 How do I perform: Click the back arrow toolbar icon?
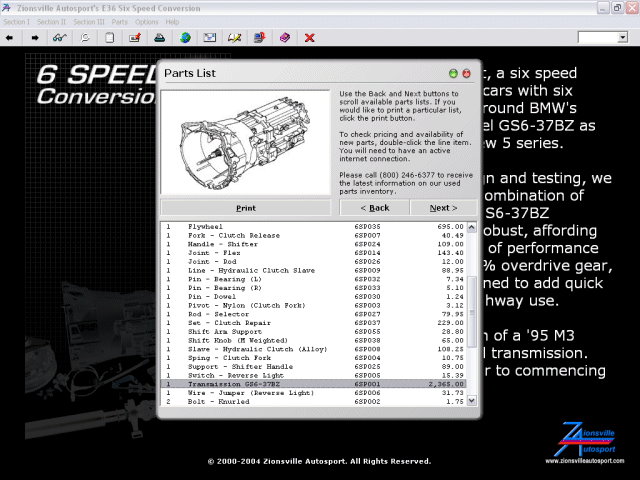point(9,38)
